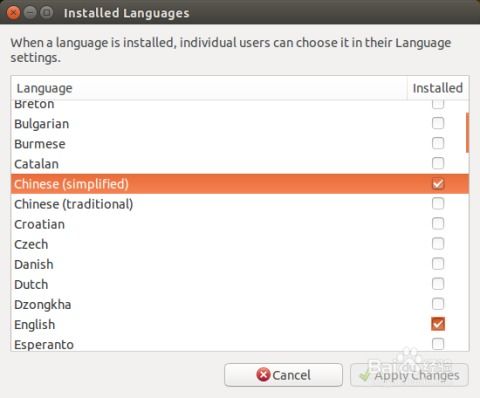Uncheck Chinese (simplified) installed checkbox

pos(438,184)
